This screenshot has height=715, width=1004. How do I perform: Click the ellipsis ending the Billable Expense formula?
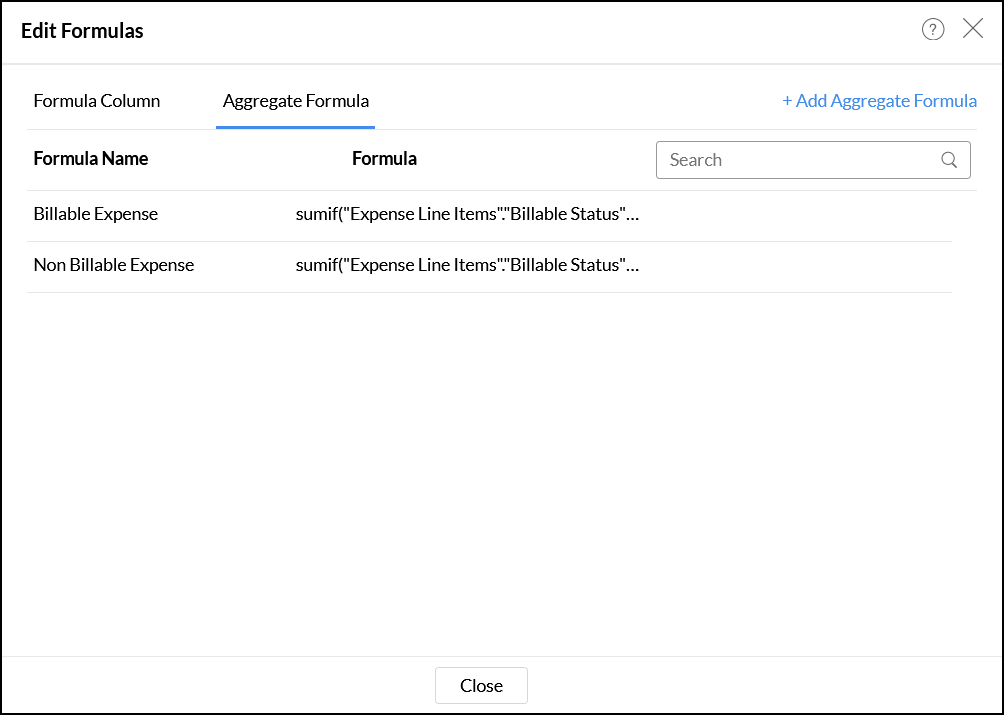coord(633,215)
